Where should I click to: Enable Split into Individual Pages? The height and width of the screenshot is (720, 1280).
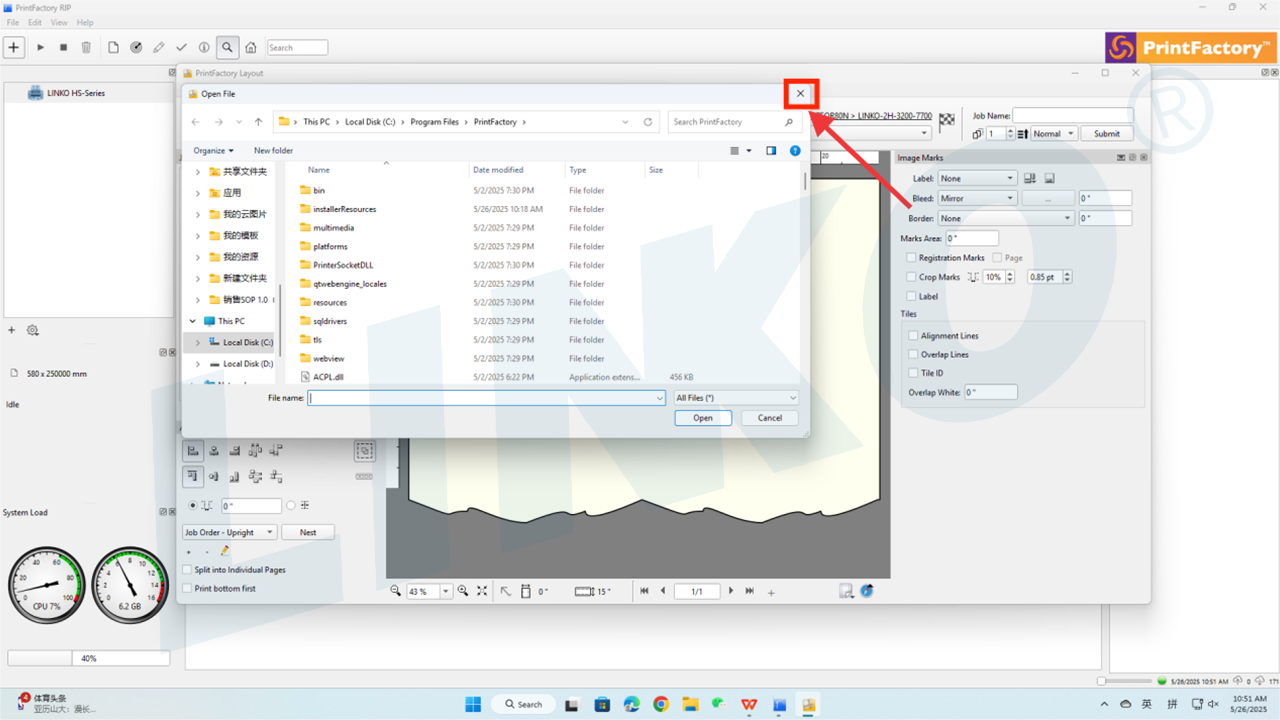(187, 570)
